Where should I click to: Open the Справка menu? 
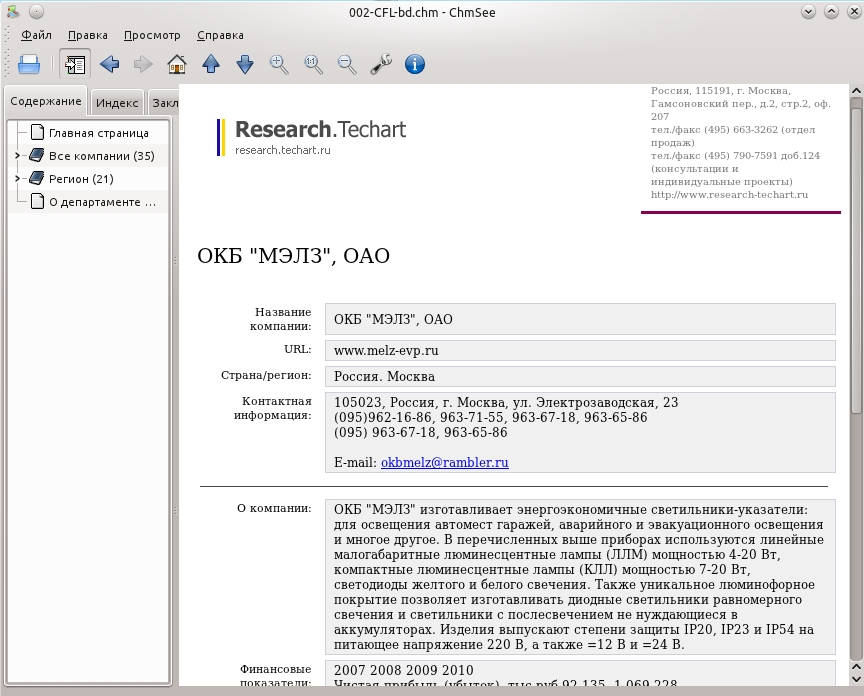220,35
